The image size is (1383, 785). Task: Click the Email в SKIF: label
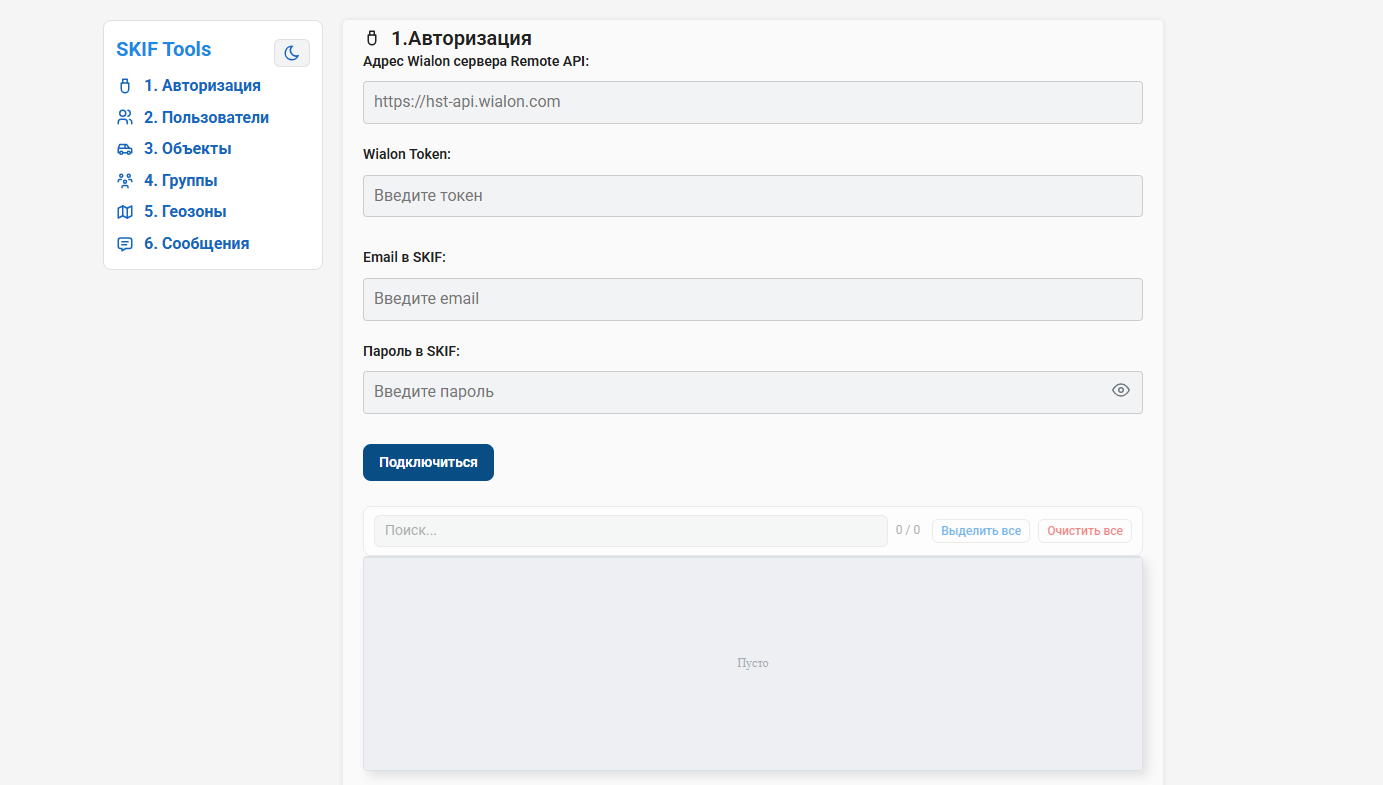tap(404, 257)
